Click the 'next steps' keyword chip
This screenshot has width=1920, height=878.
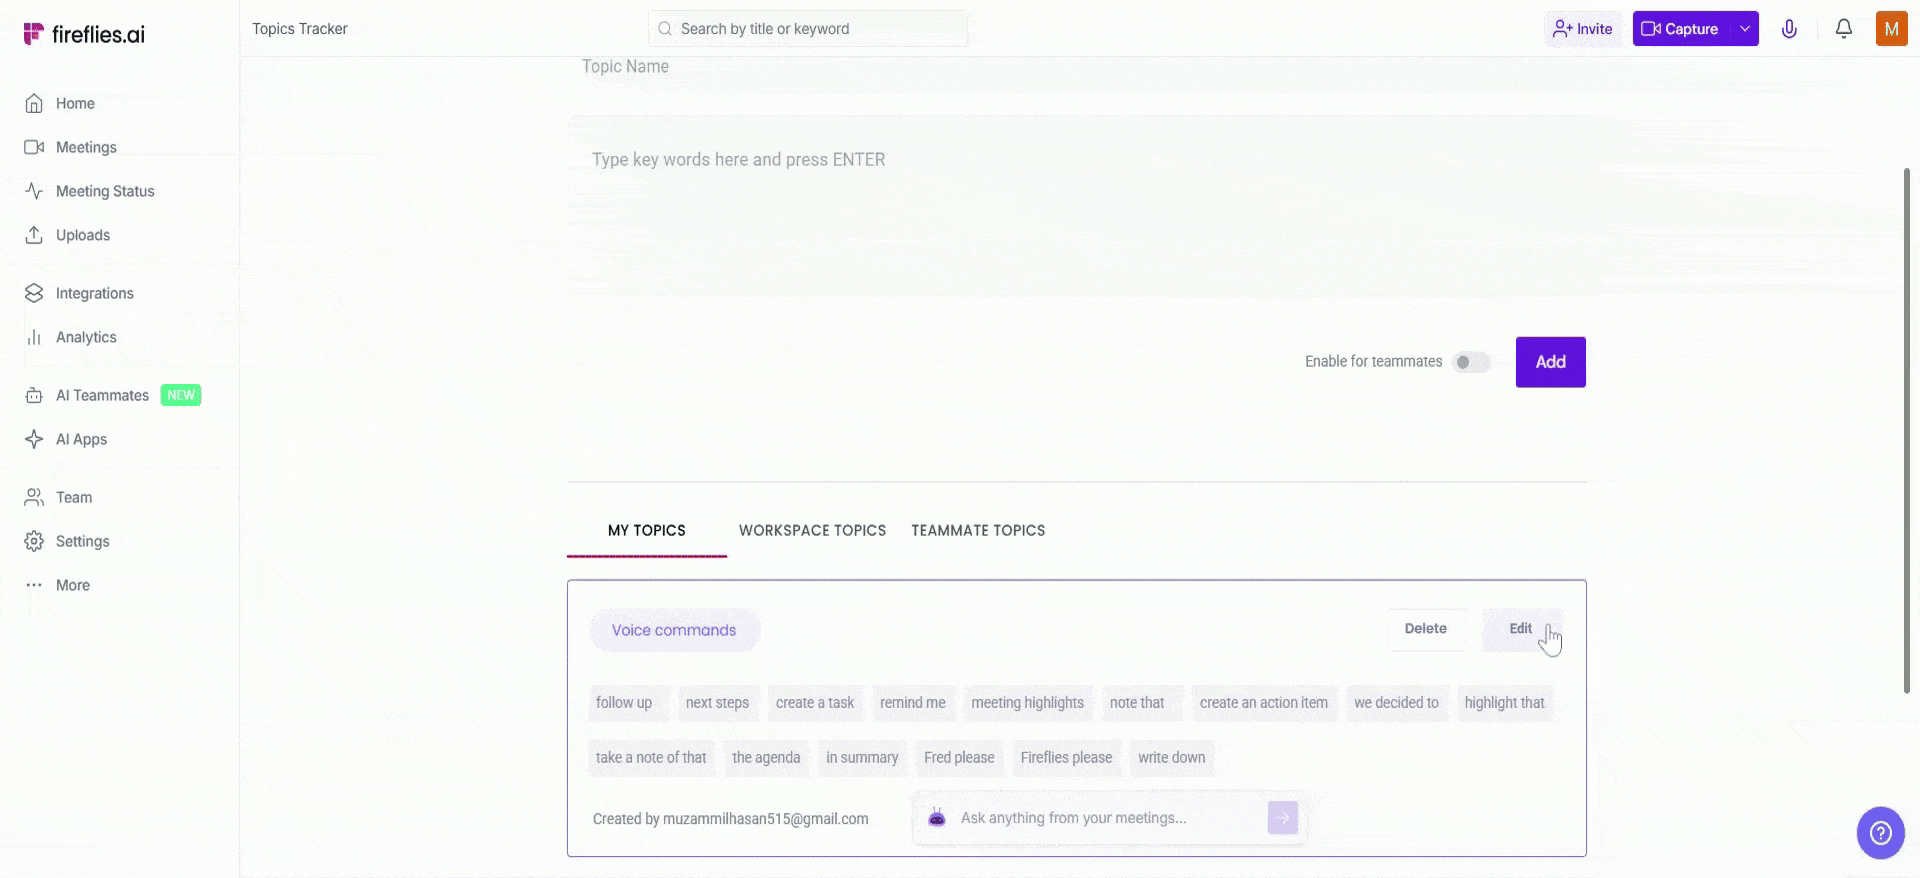coord(717,703)
